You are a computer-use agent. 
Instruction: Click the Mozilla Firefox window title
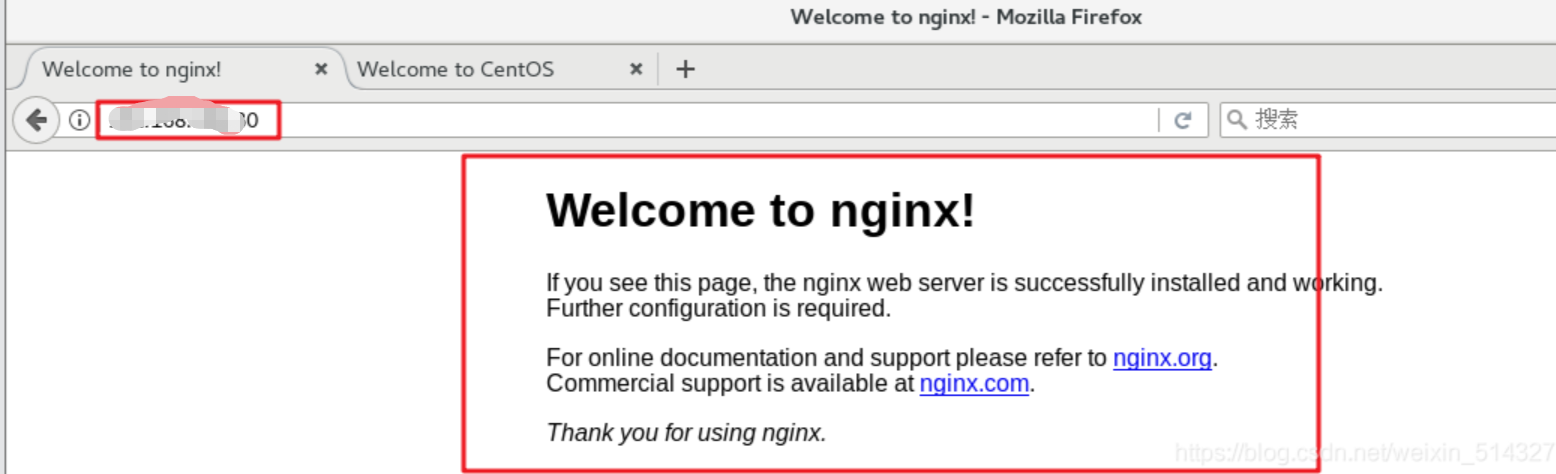tap(966, 17)
